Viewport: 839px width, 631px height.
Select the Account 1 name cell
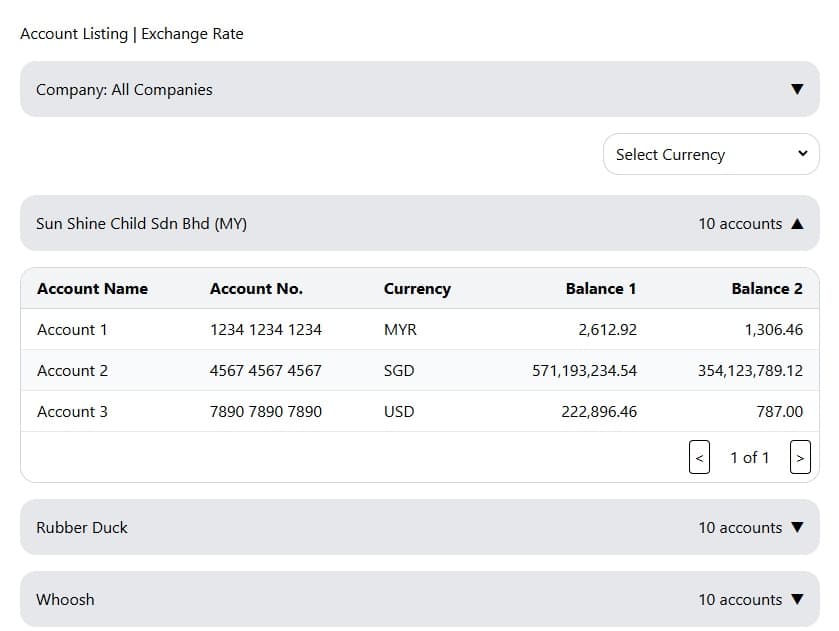[72, 329]
